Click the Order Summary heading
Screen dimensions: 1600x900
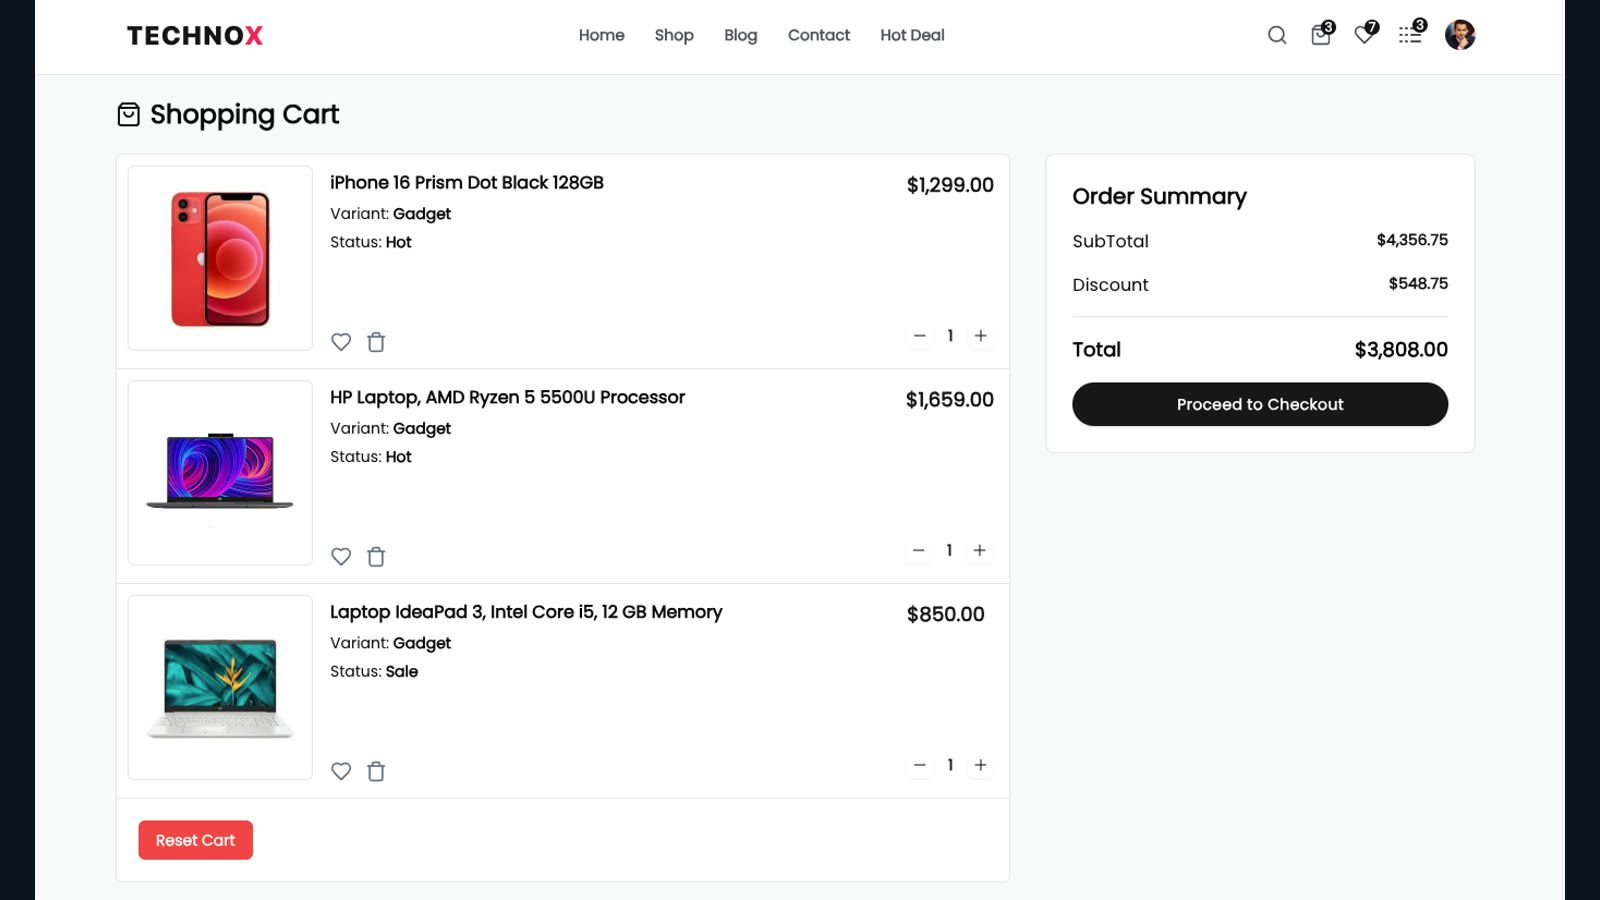coord(1160,197)
